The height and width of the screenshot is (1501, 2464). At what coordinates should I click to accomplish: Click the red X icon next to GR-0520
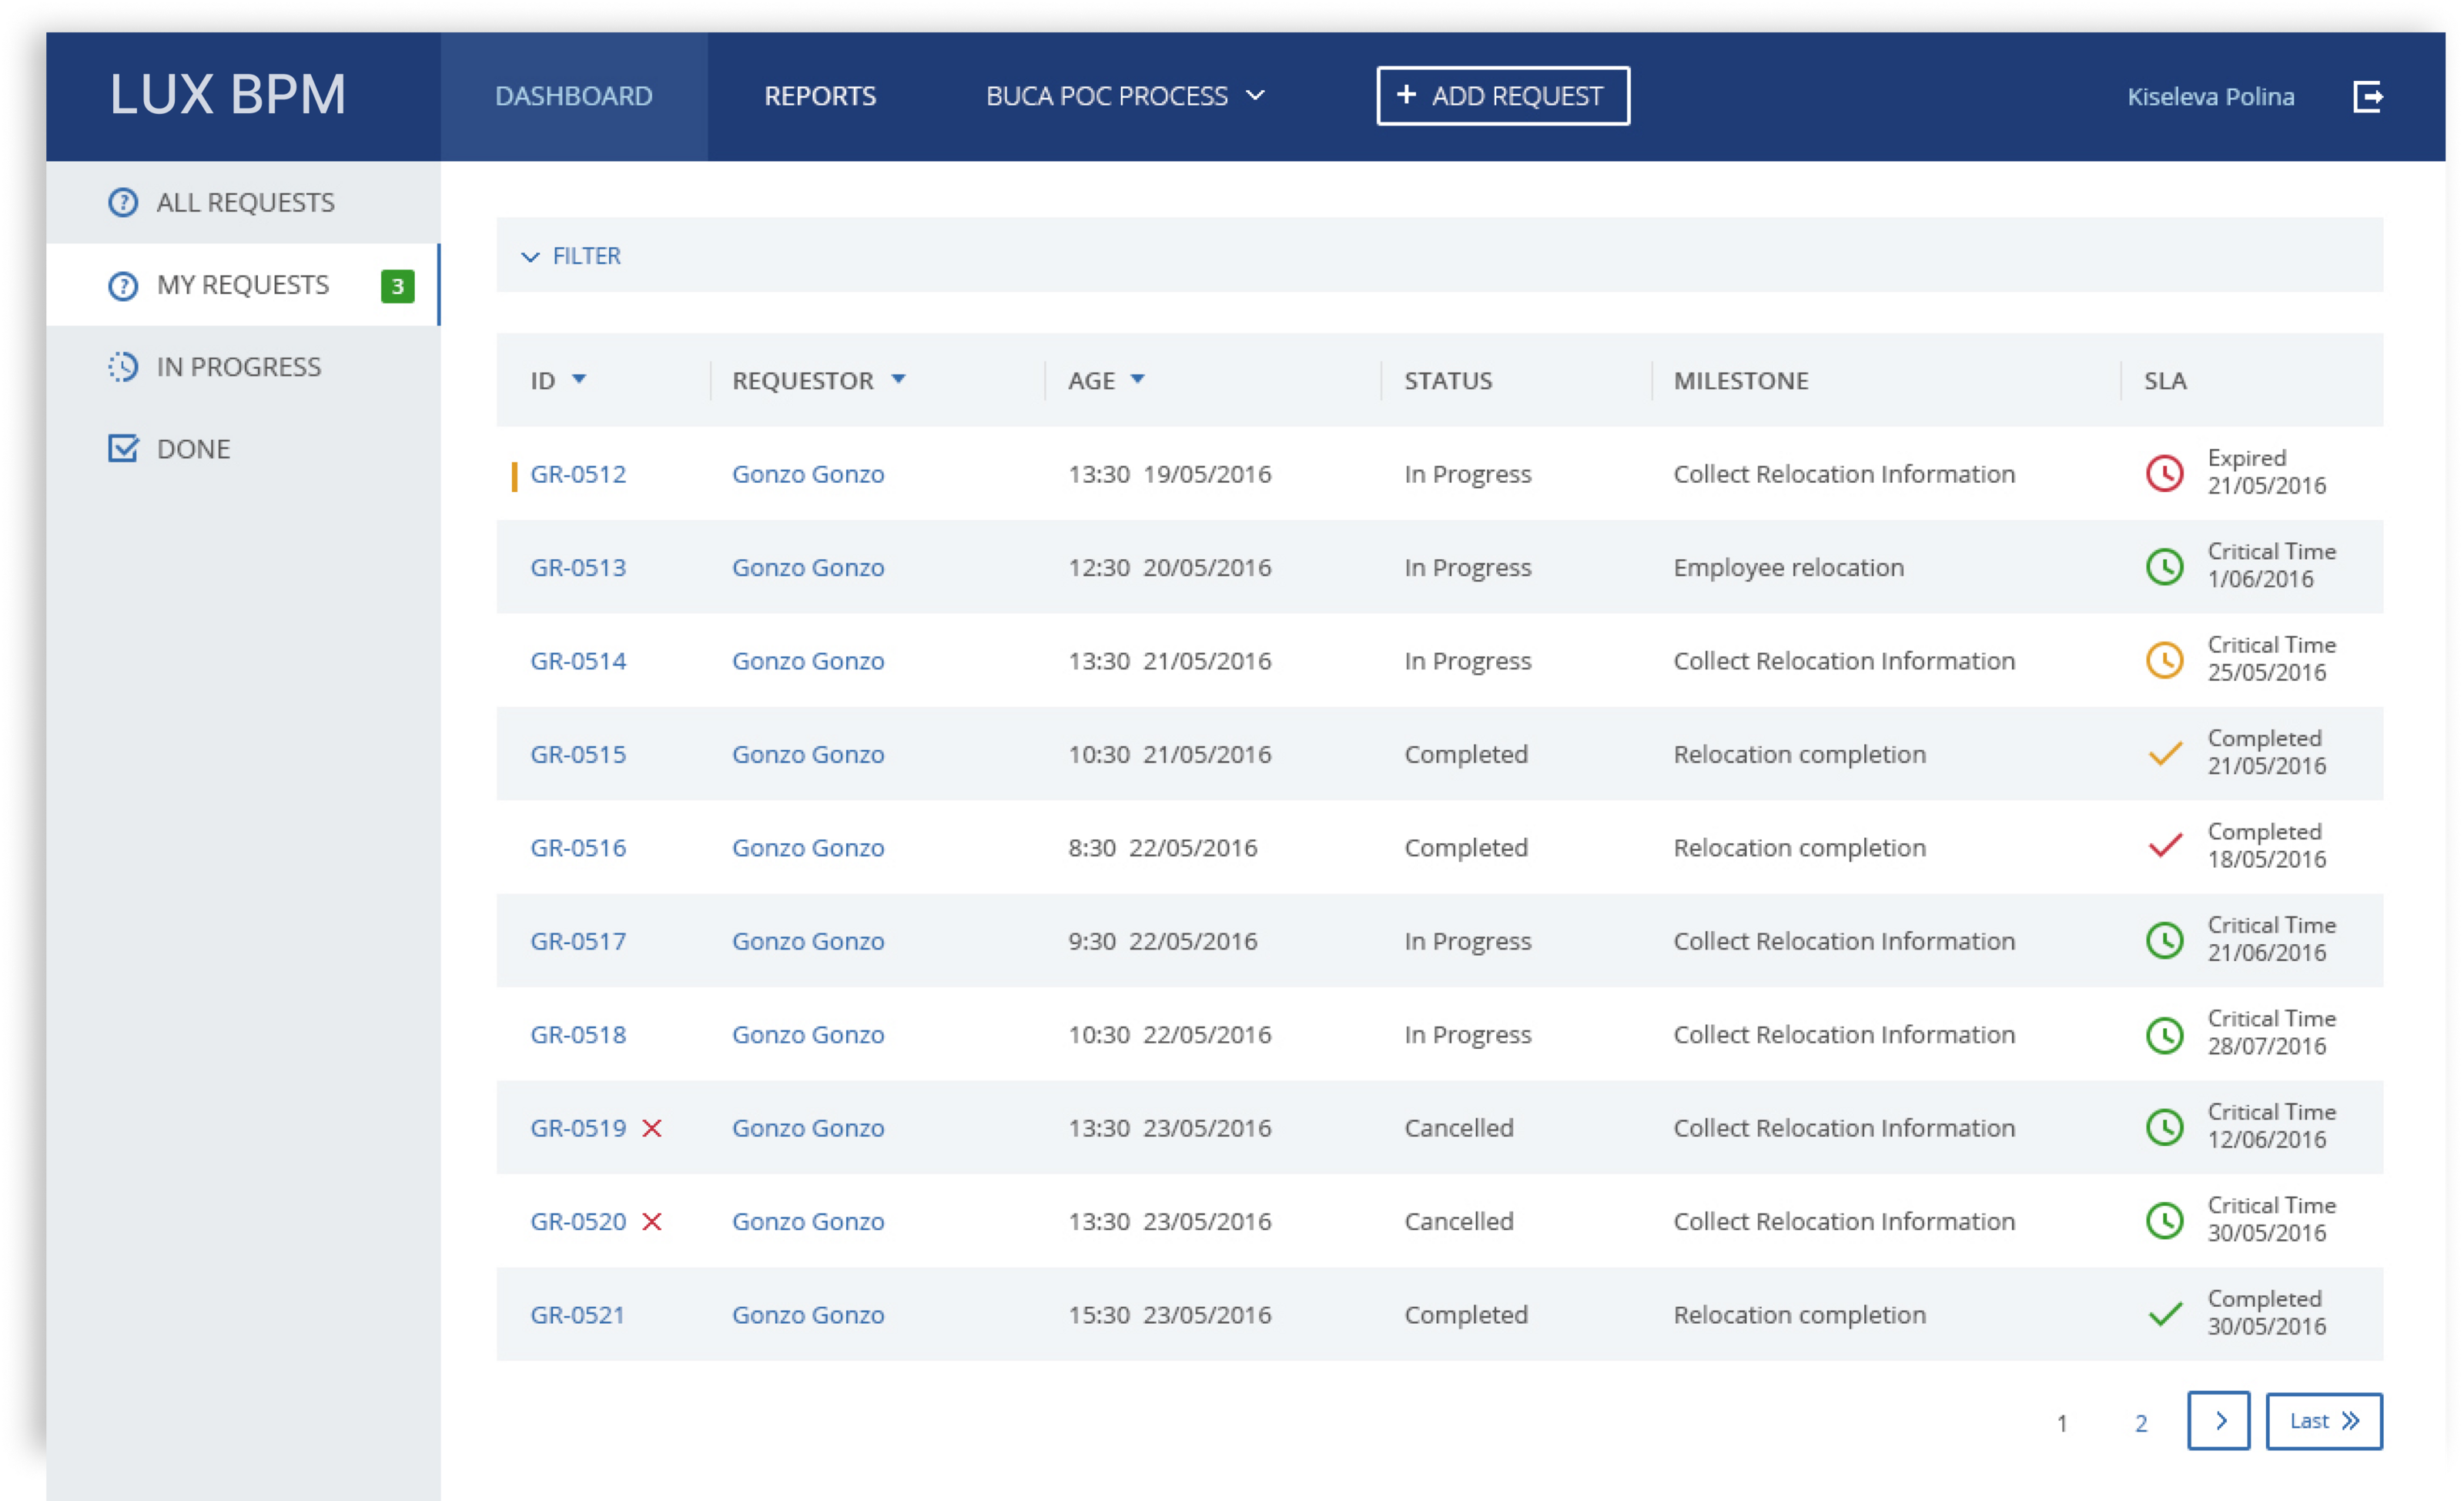point(652,1221)
